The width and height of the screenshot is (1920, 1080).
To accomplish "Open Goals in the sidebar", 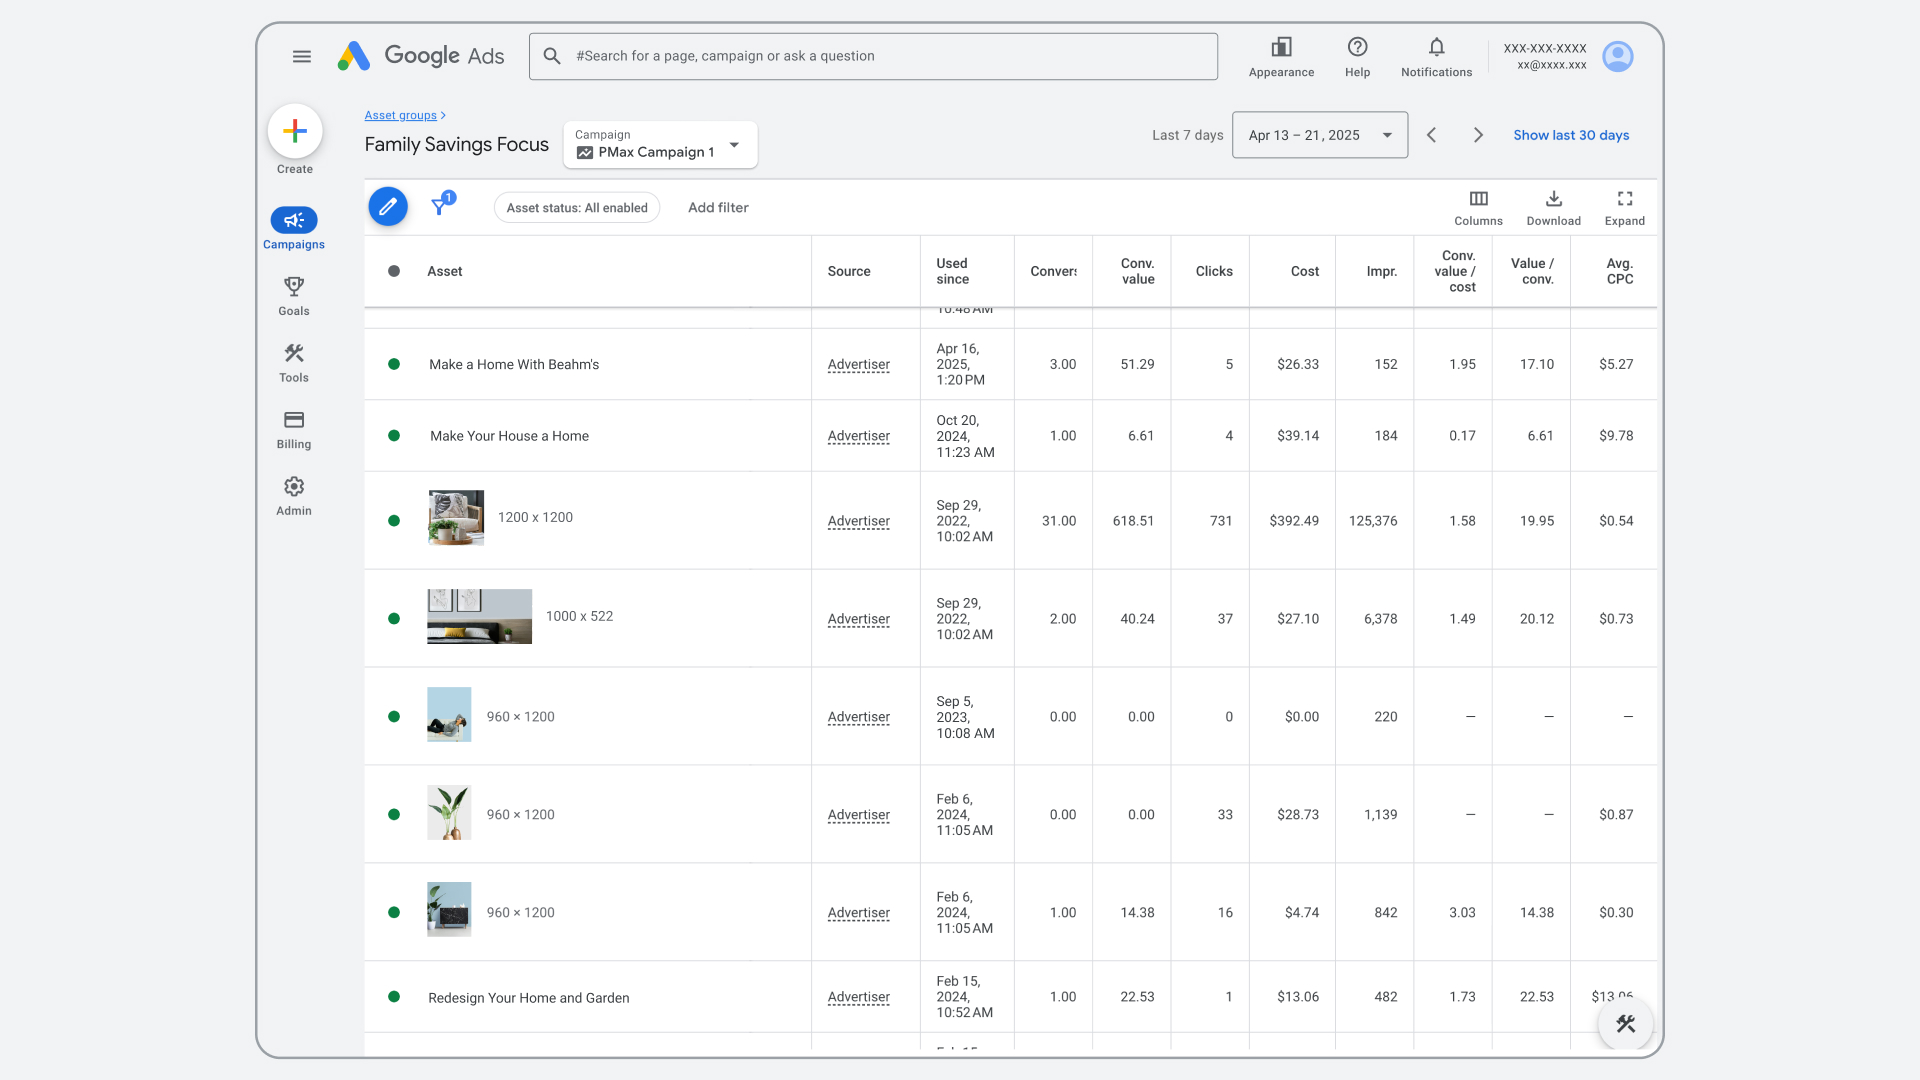I will pos(293,295).
